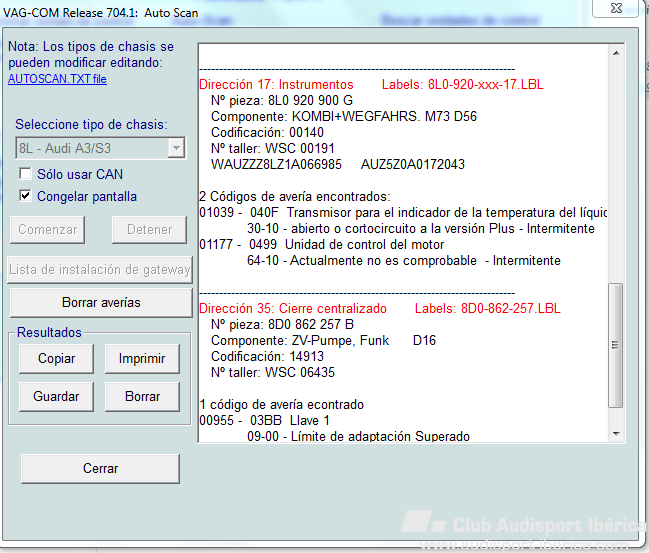Image resolution: width=649 pixels, height=553 pixels.
Task: Click the scrollbar down arrow in results
Action: coord(616,433)
